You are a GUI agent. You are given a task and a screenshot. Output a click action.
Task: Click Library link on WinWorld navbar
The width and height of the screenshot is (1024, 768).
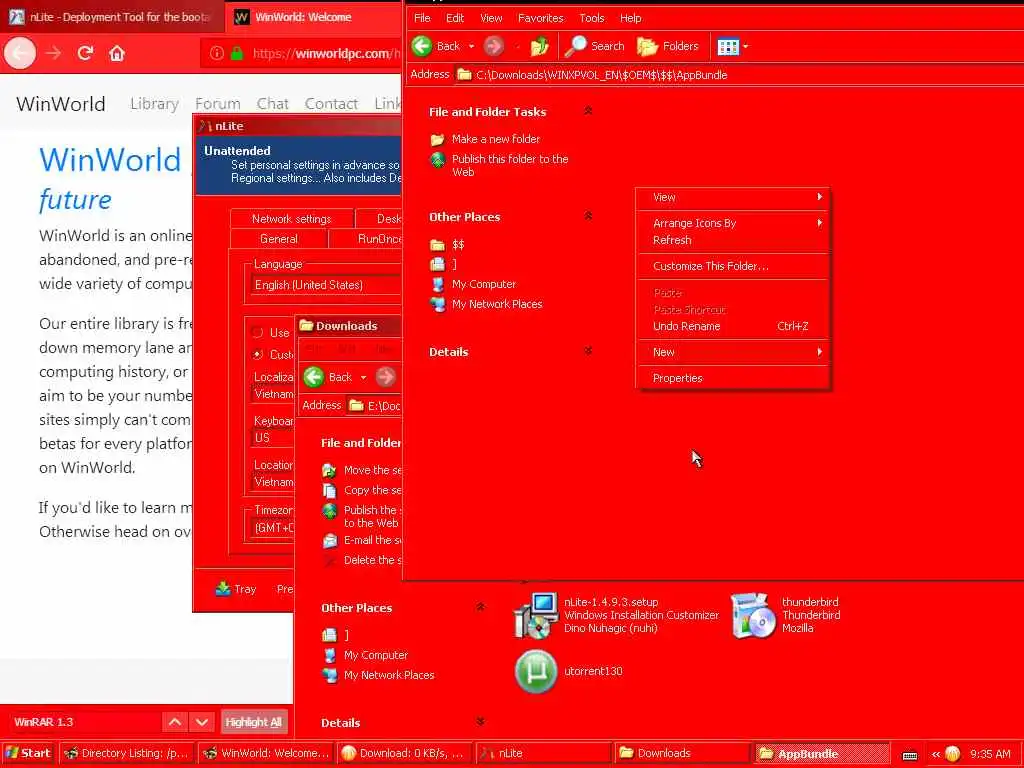coord(154,104)
